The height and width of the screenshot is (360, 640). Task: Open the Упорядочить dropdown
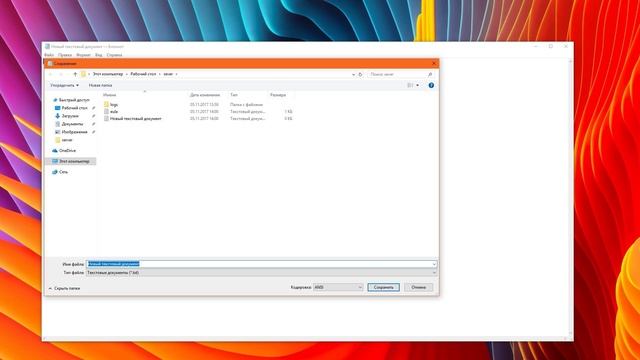click(x=64, y=85)
